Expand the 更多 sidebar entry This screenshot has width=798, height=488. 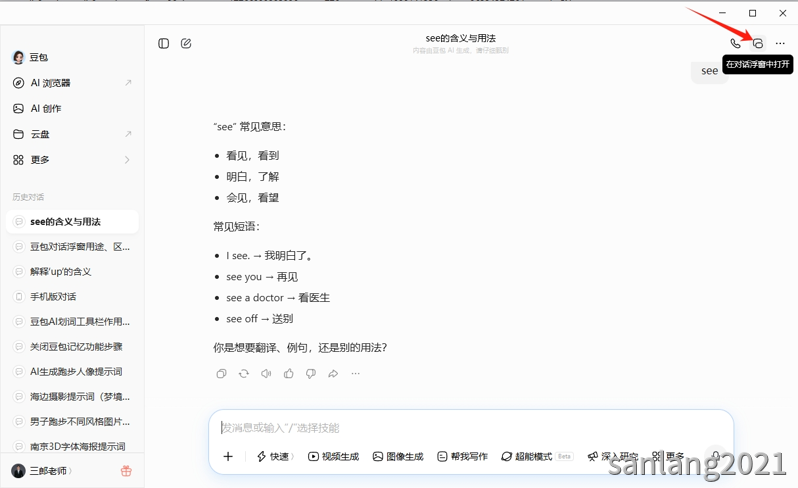pos(72,160)
